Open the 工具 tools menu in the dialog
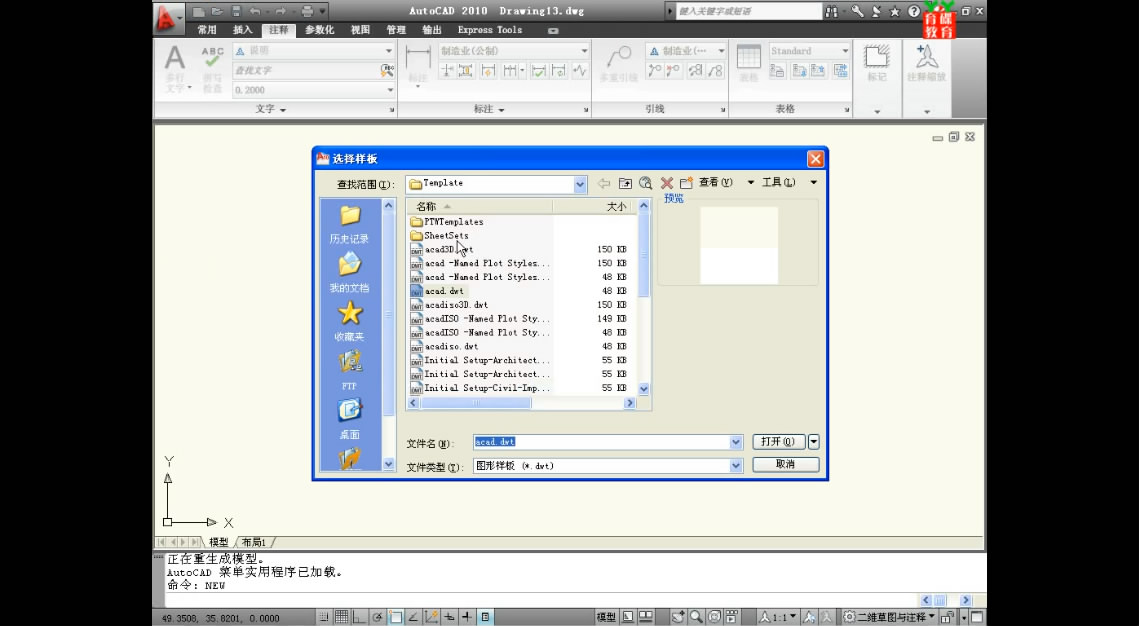1139x626 pixels. click(778, 182)
